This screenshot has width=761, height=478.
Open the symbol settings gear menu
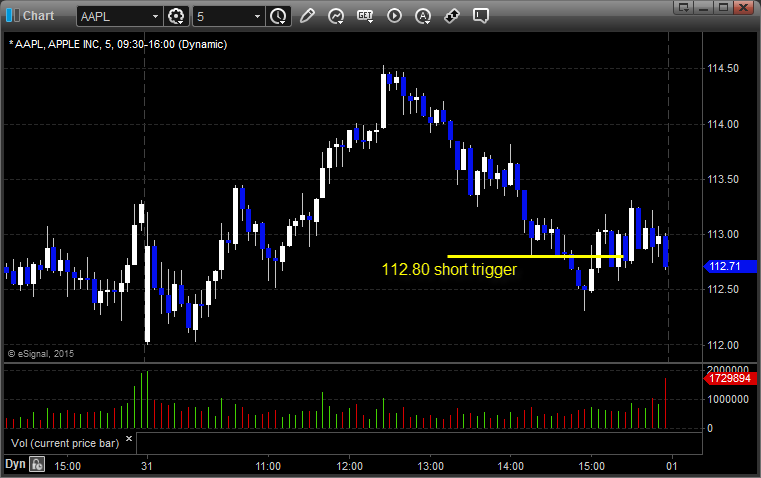click(x=176, y=16)
